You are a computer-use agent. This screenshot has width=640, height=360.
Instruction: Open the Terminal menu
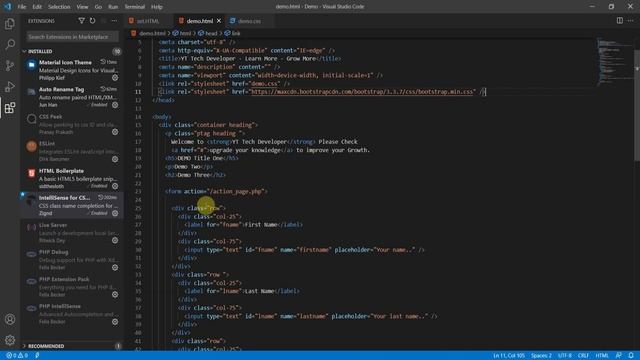point(135,7)
